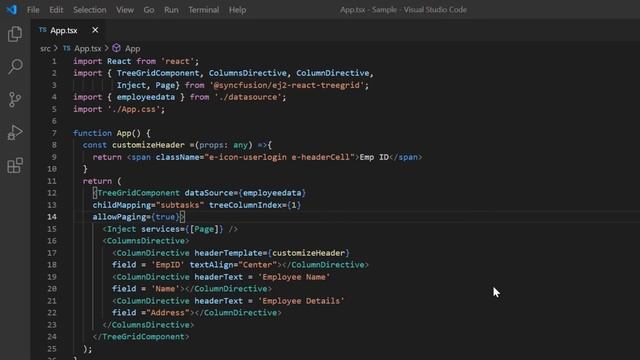
Task: Click closing ColumnsDirective tag on line 23
Action: (148, 325)
